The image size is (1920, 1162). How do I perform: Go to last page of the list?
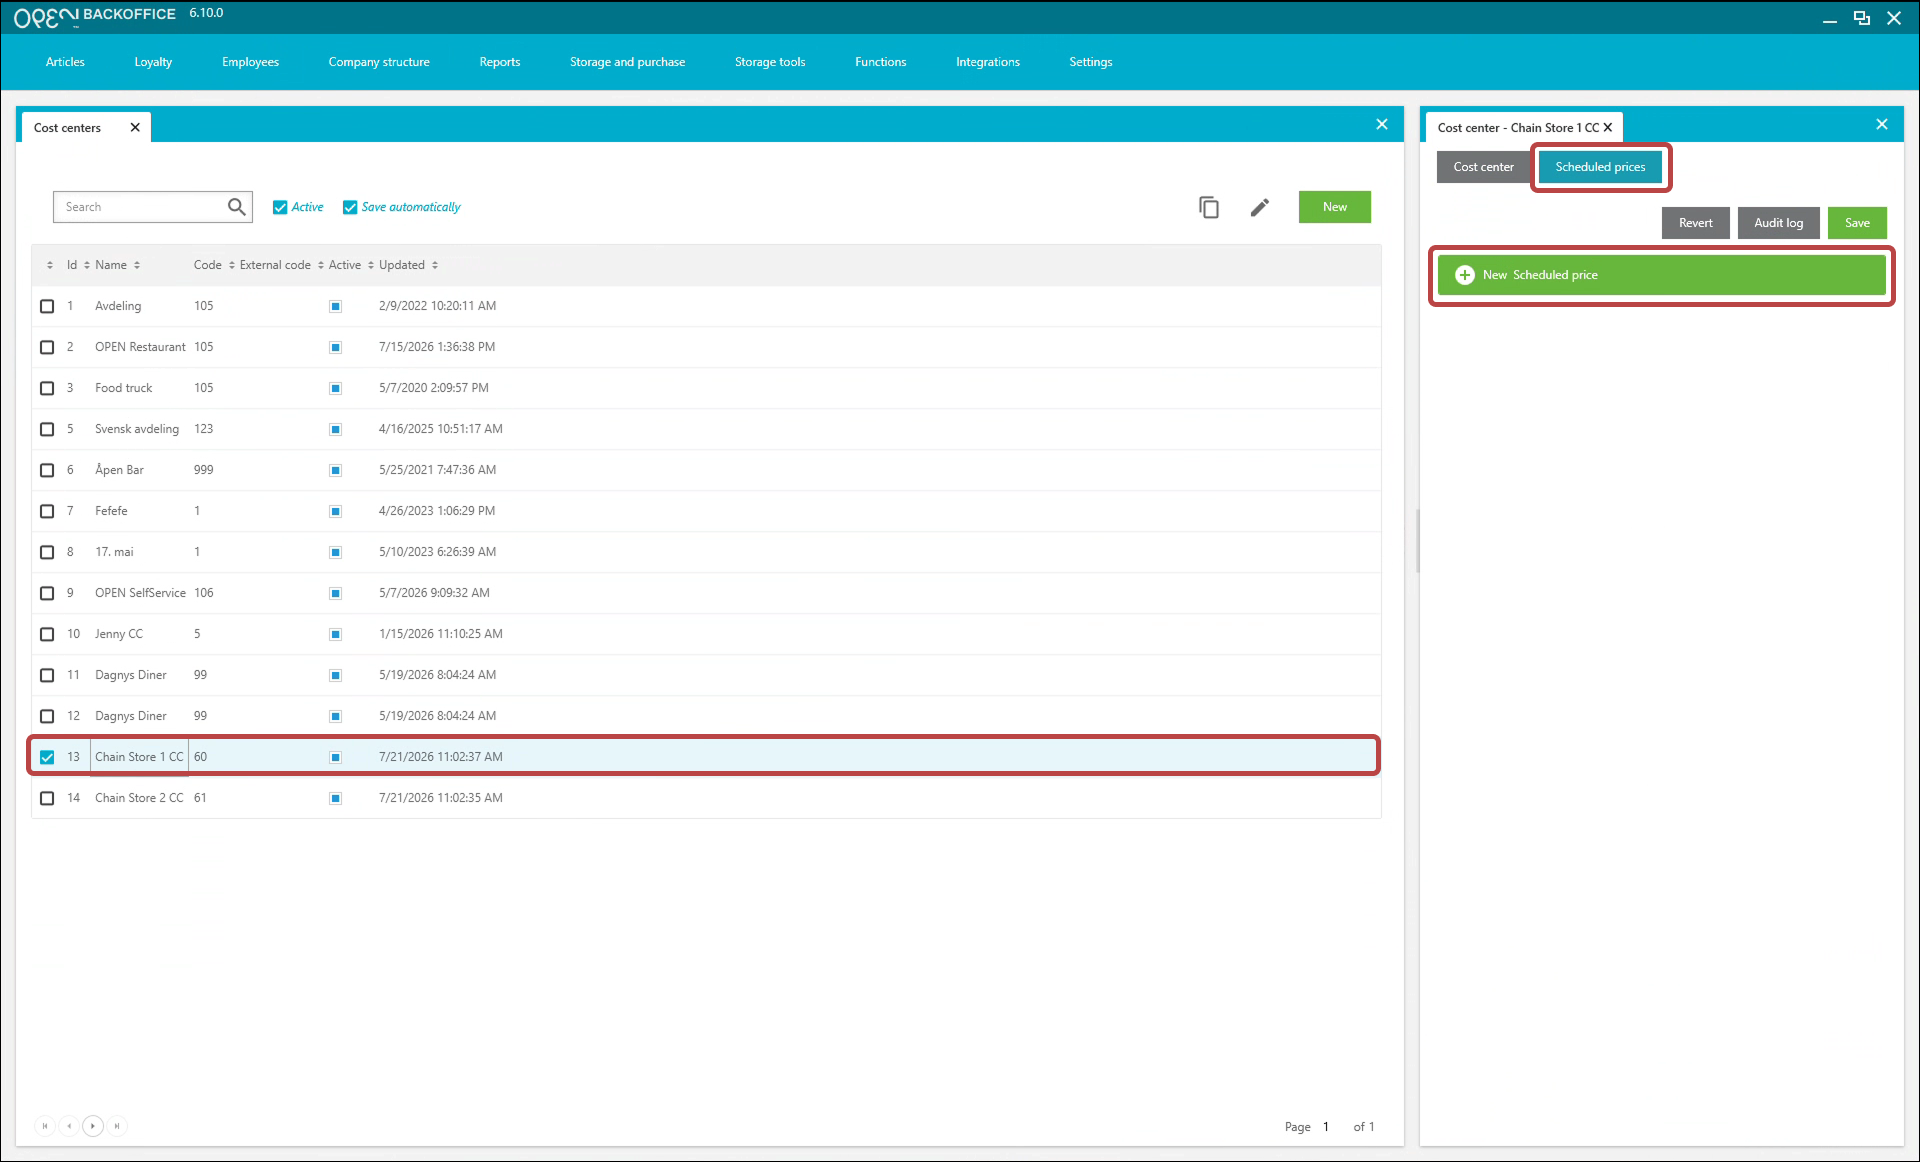pyautogui.click(x=117, y=1126)
